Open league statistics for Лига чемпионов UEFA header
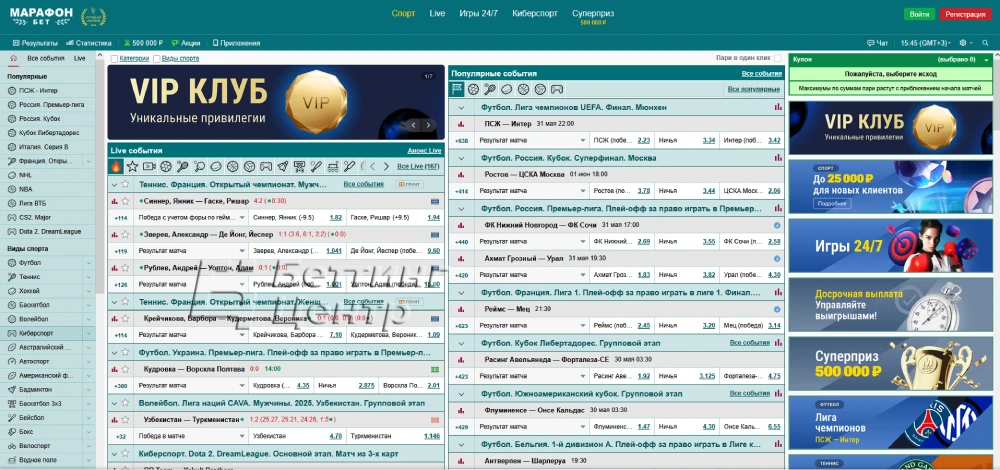Image resolution: width=1000 pixels, height=470 pixels. click(777, 107)
